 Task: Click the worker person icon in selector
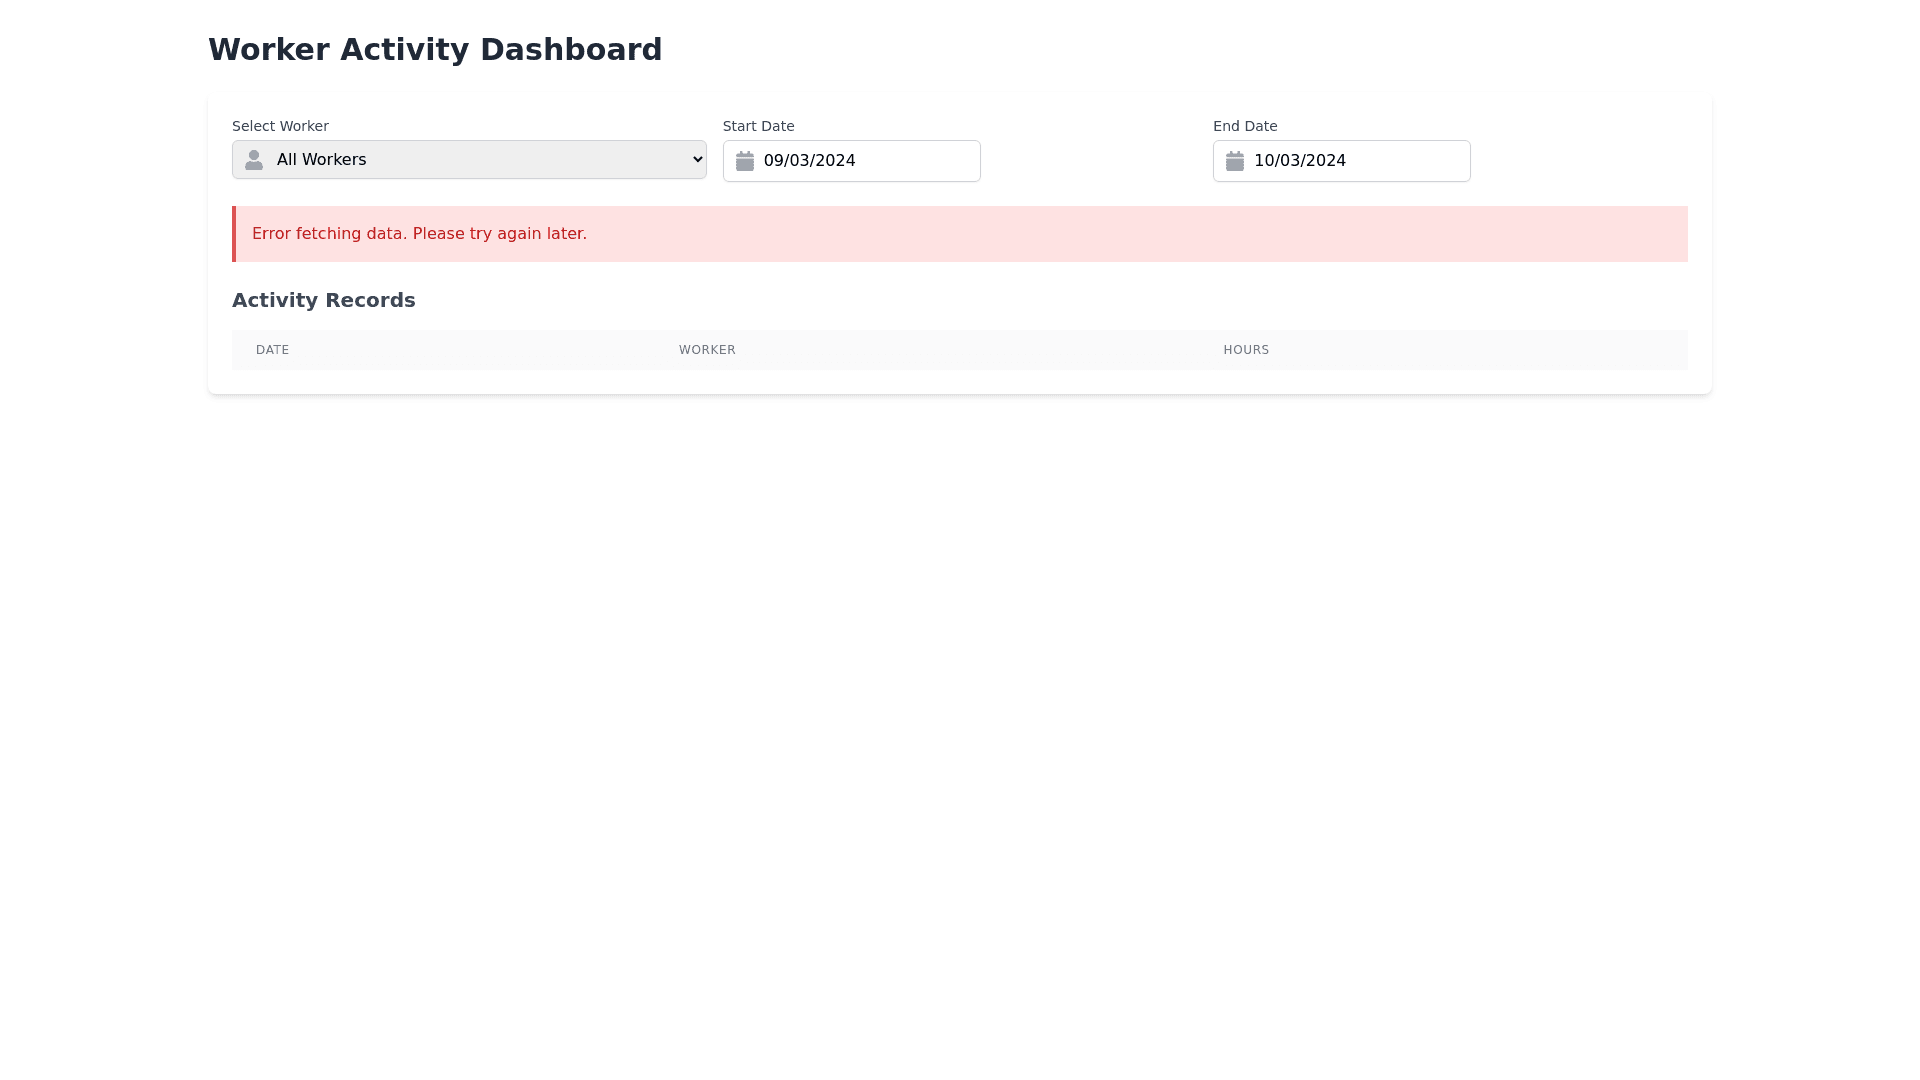pyautogui.click(x=254, y=159)
